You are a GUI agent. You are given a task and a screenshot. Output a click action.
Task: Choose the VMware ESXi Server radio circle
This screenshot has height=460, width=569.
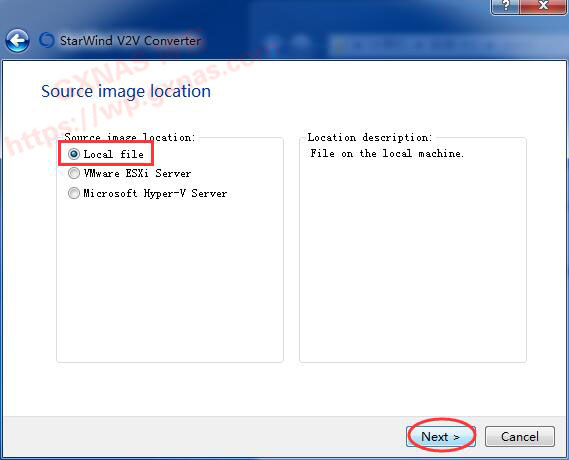point(74,173)
